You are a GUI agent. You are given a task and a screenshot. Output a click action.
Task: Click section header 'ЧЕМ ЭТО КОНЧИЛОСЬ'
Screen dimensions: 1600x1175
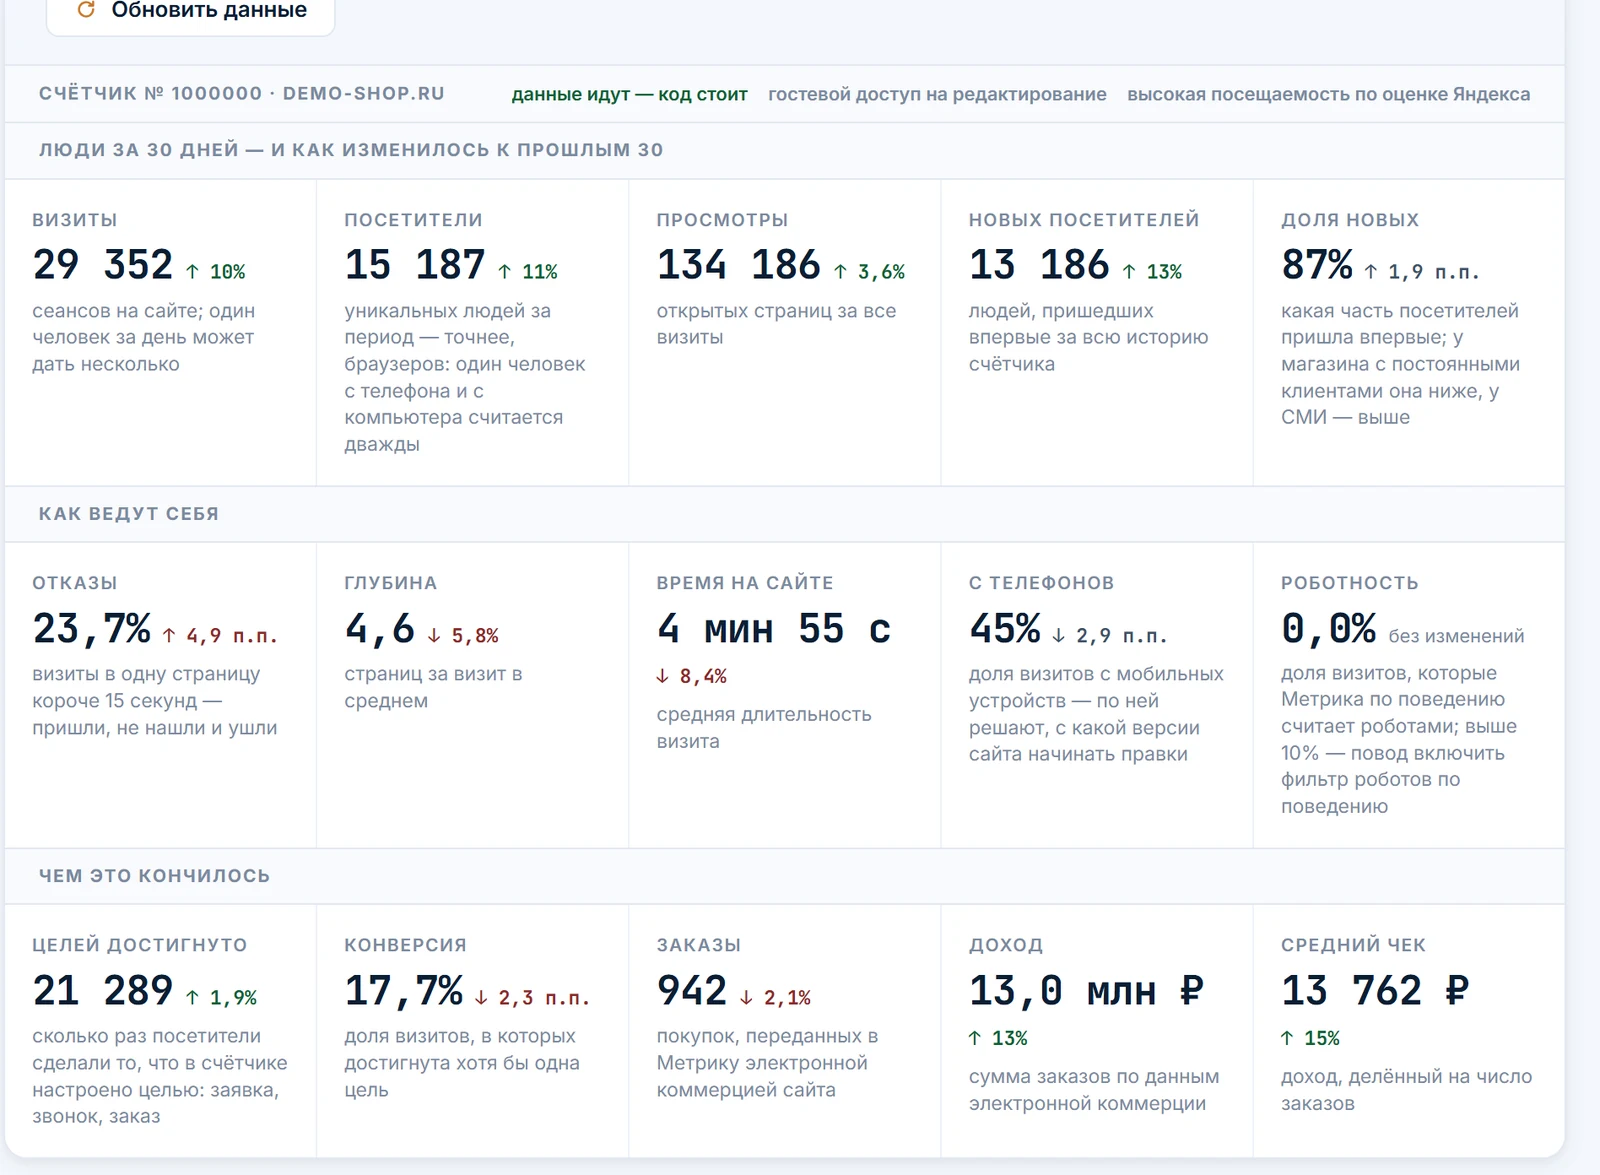154,876
